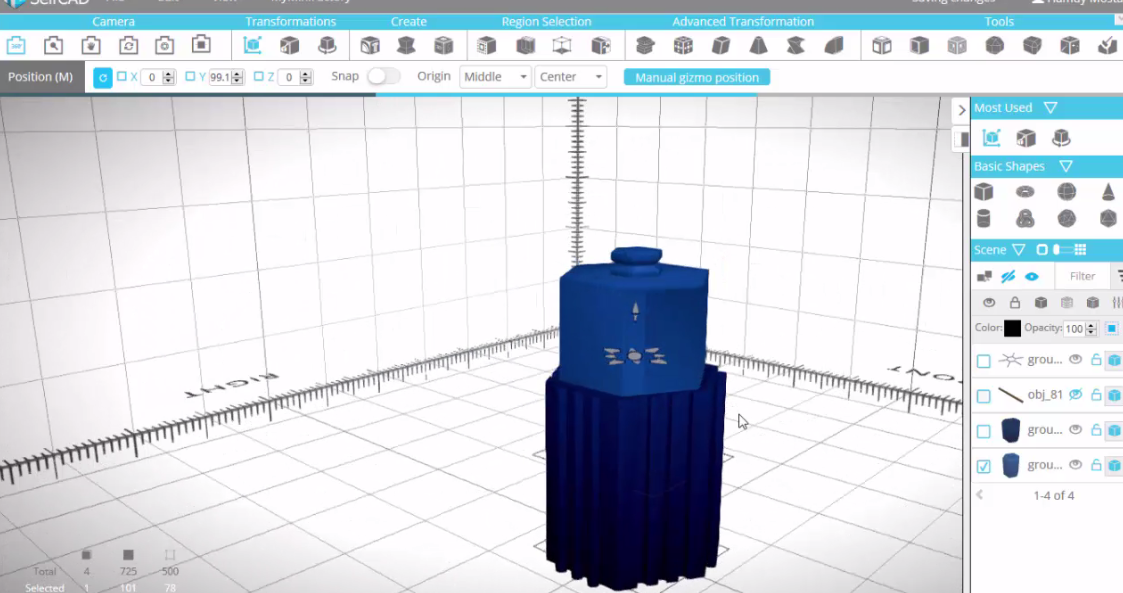Screen dimensions: 1123x593
Task: Click the blue reset position button
Action: click(x=102, y=77)
